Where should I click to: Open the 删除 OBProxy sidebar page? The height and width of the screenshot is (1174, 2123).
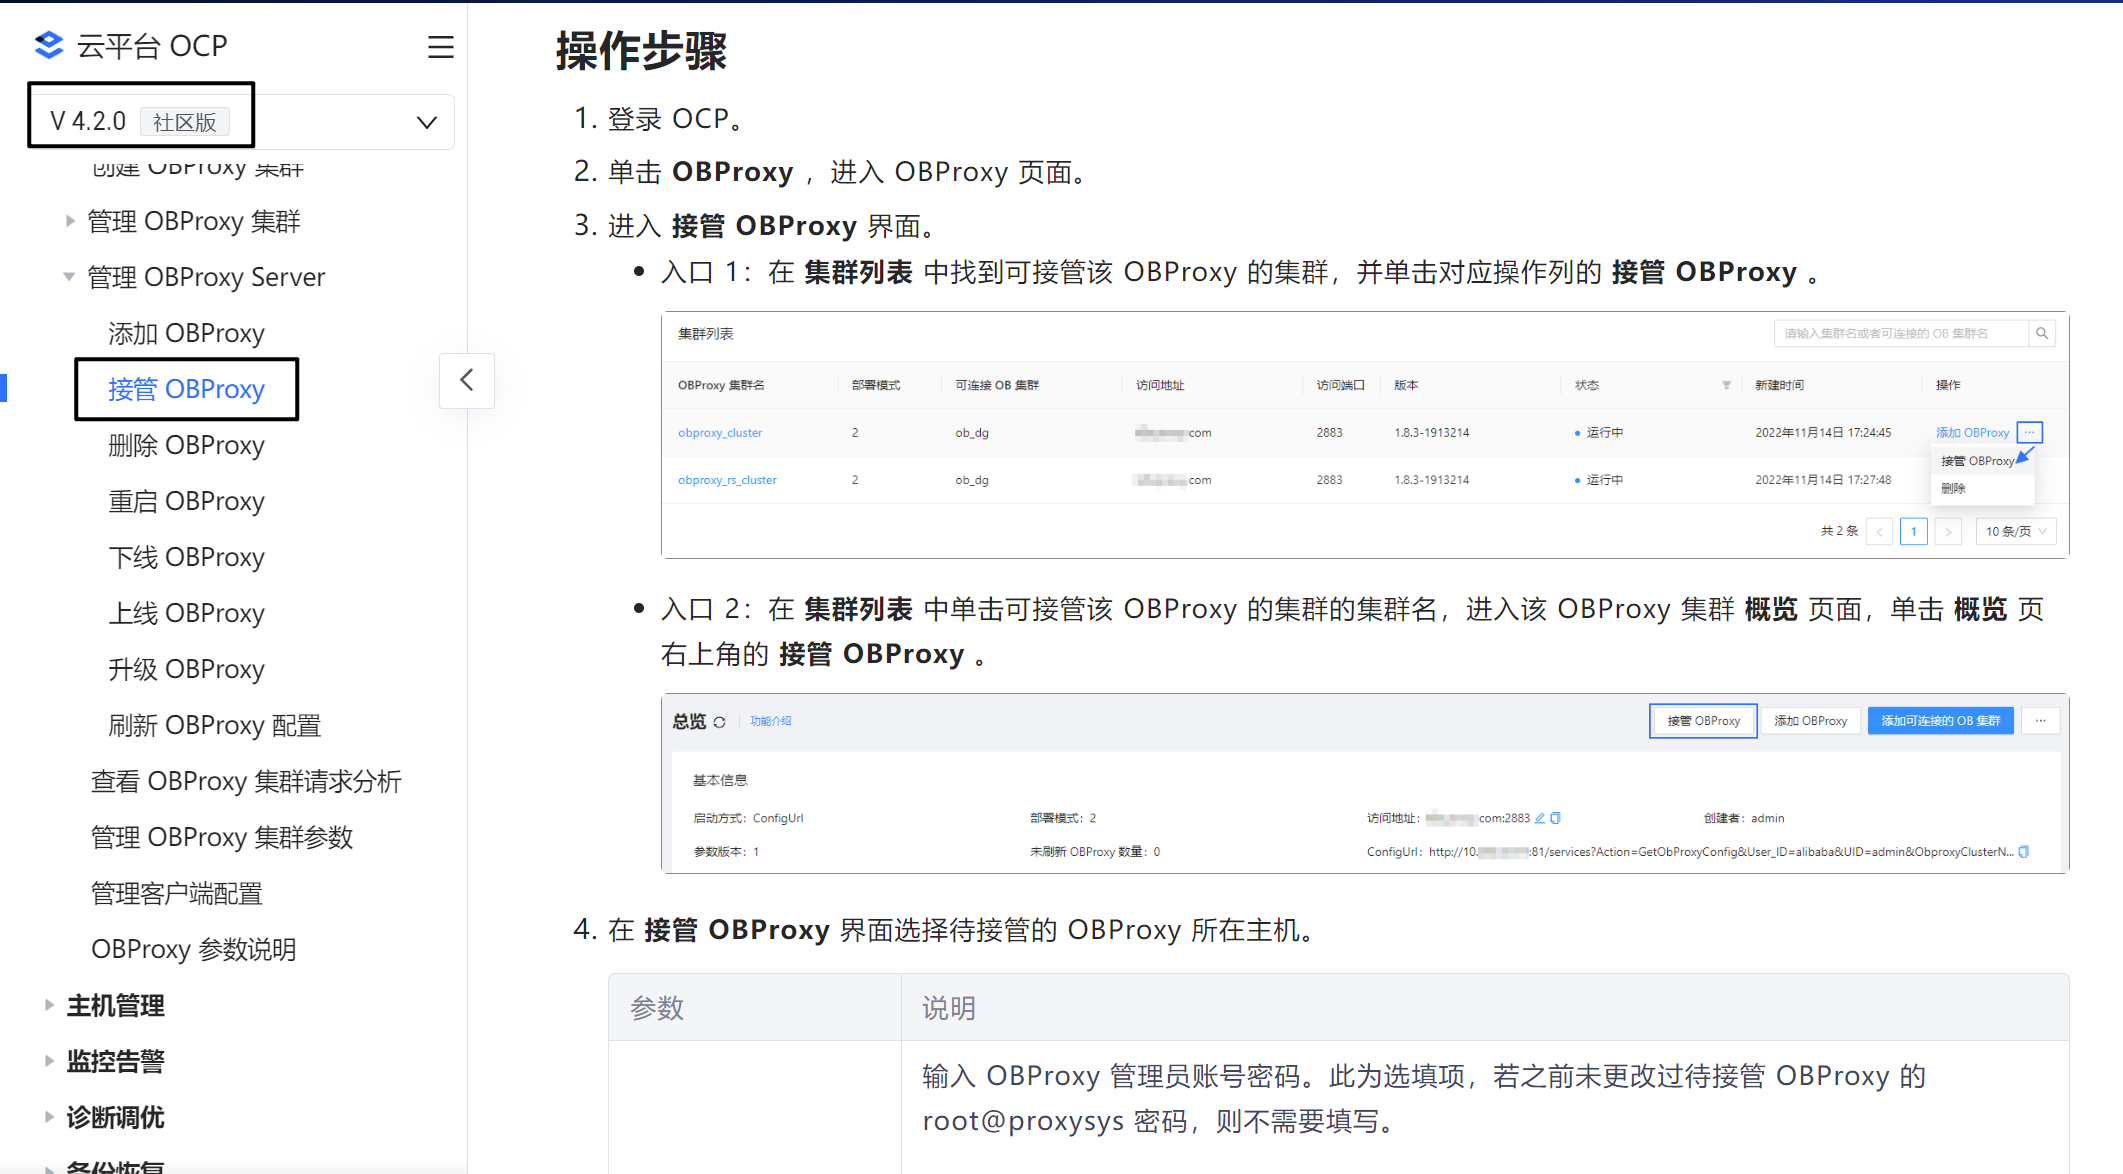point(186,445)
